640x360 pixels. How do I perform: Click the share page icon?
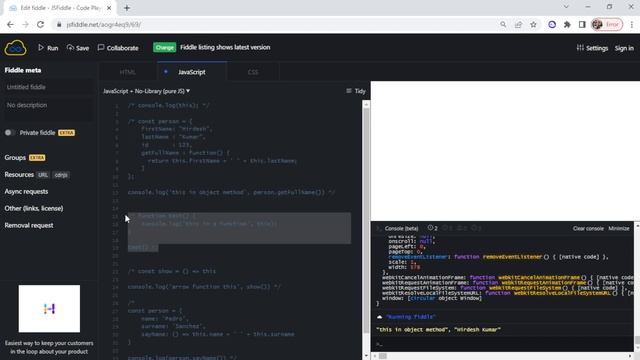518,24
